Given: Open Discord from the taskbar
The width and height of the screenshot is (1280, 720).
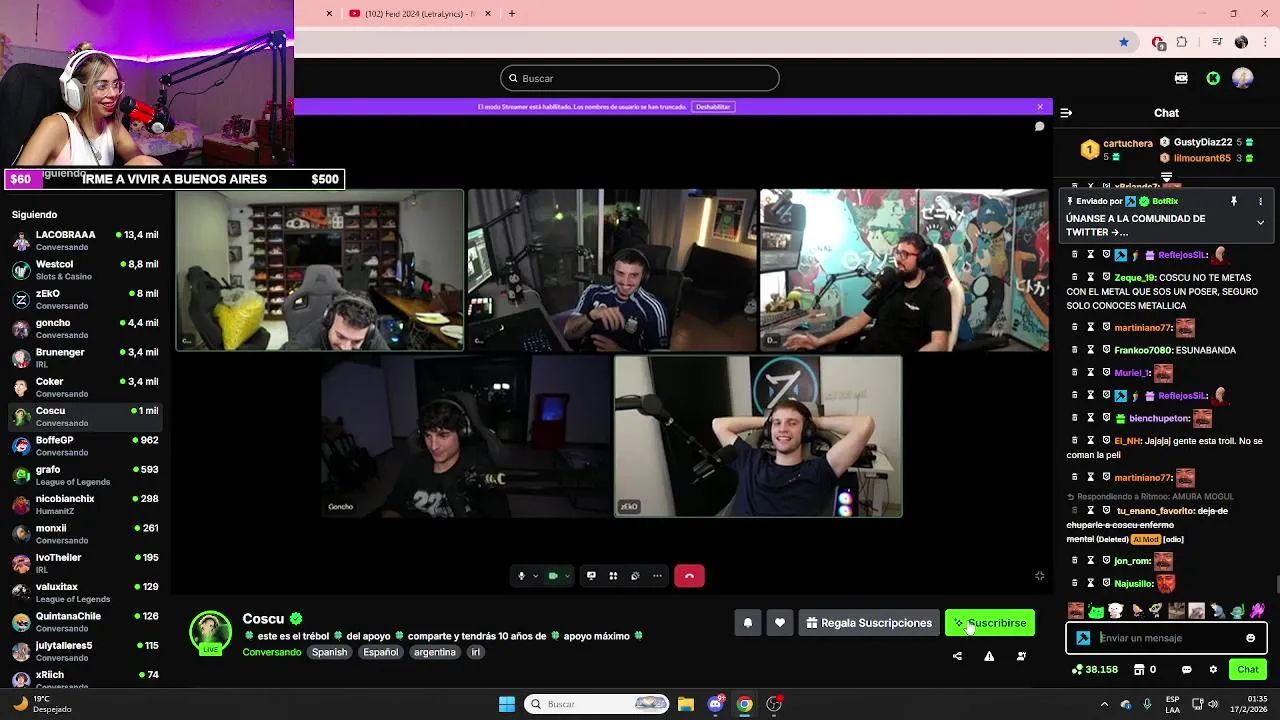Looking at the screenshot, I should click(715, 704).
